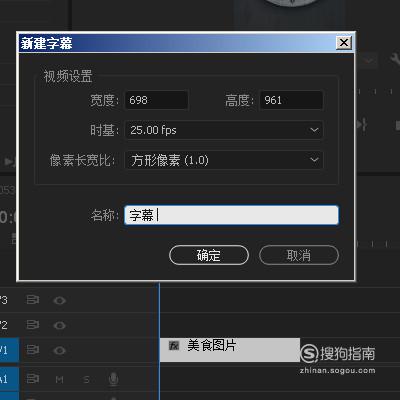Click the fx badge on 美食图片 clip
This screenshot has width=400, height=400.
(174, 346)
